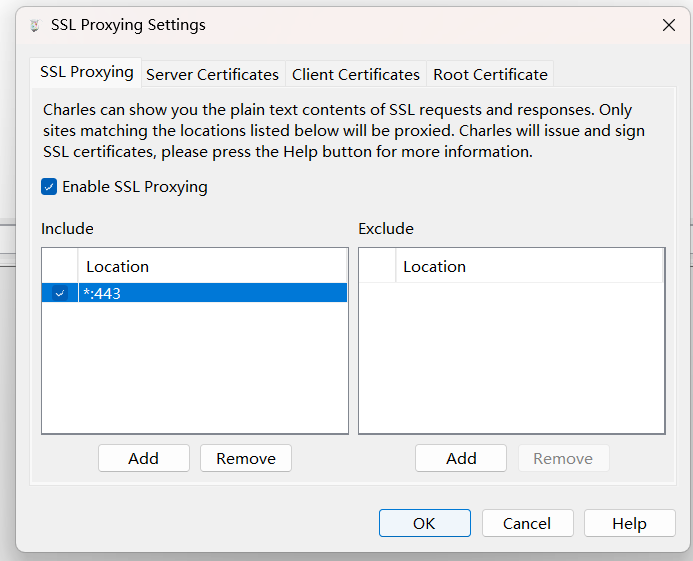Click the disabled Exclude Remove button
The image size is (693, 561).
pos(563,458)
